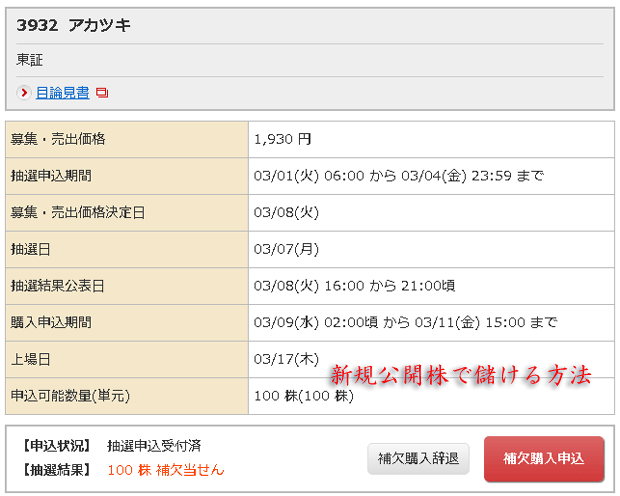
Task: Click the 抽選日 value 03/07(月)
Action: [x=286, y=249]
